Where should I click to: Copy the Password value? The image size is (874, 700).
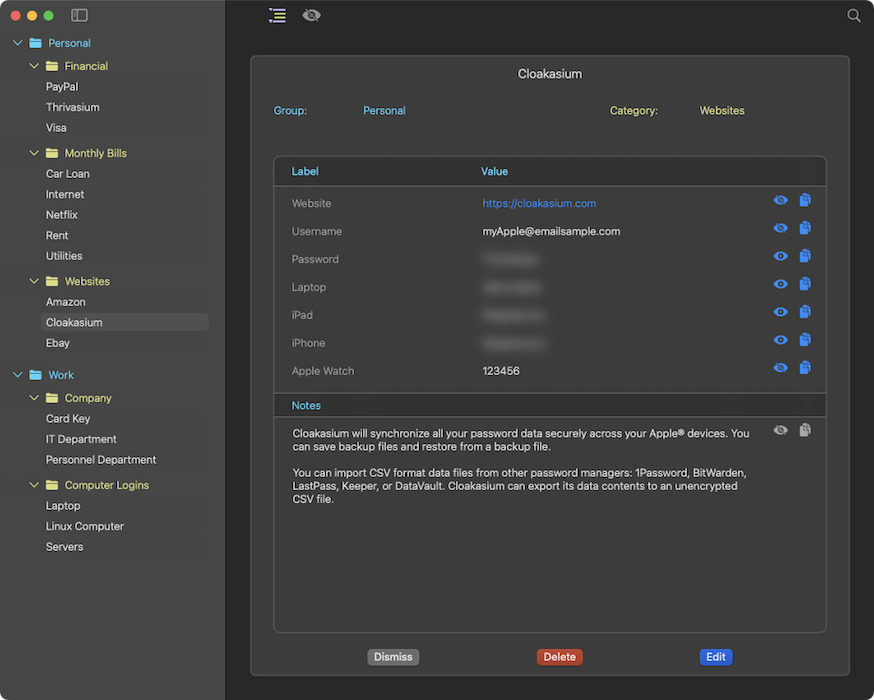coord(805,257)
